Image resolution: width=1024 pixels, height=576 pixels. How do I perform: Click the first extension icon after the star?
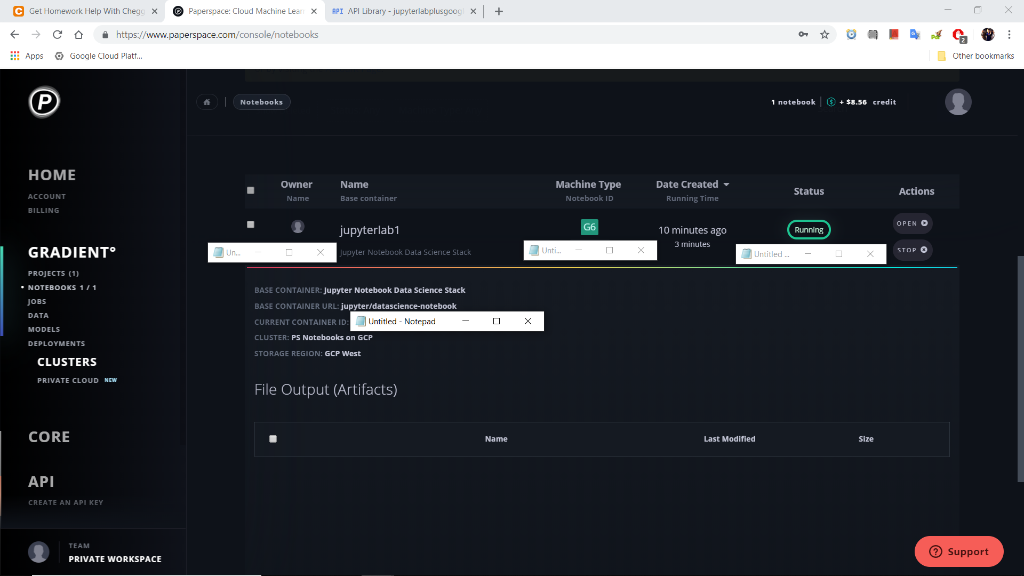point(851,35)
